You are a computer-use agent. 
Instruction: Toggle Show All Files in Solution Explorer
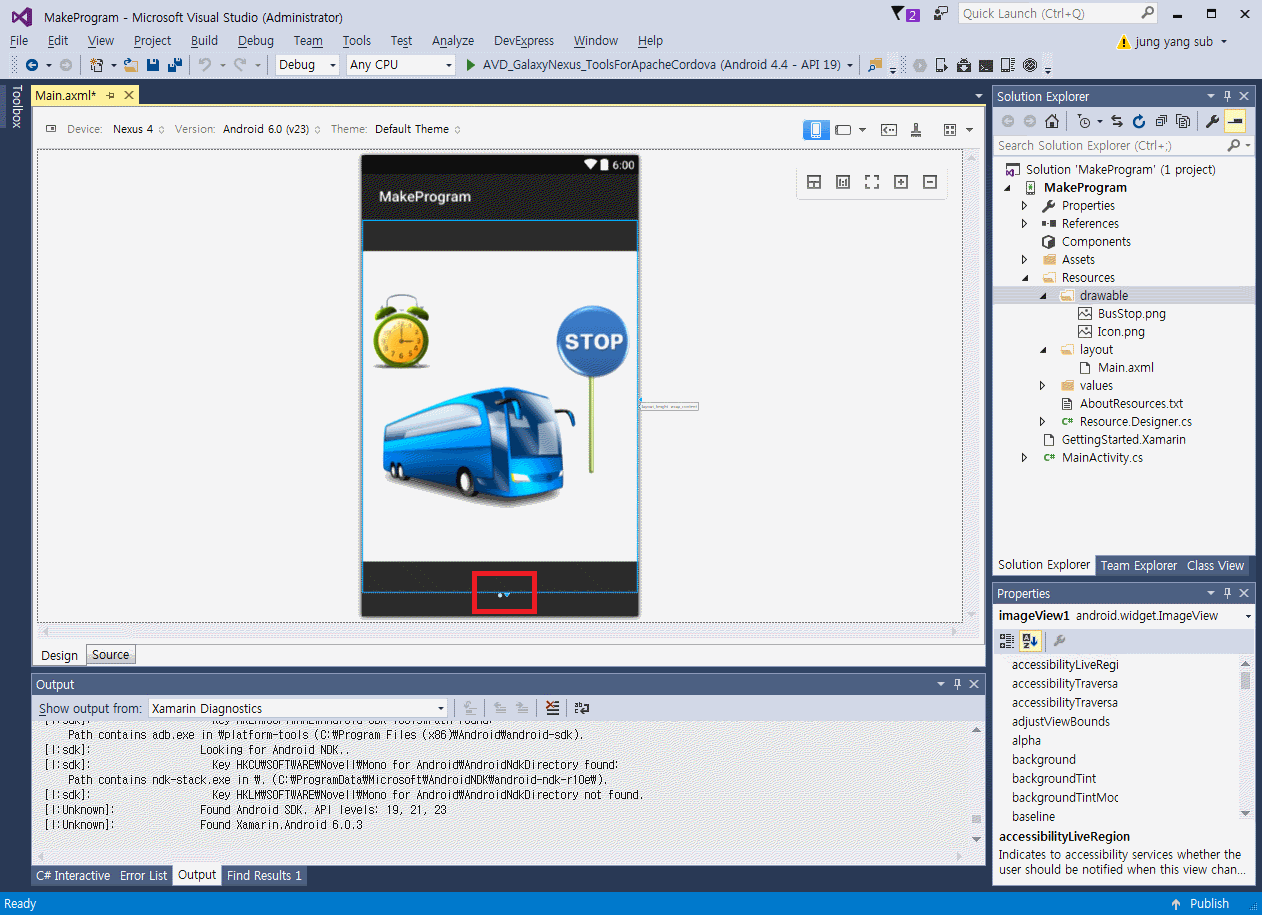pyautogui.click(x=1183, y=121)
